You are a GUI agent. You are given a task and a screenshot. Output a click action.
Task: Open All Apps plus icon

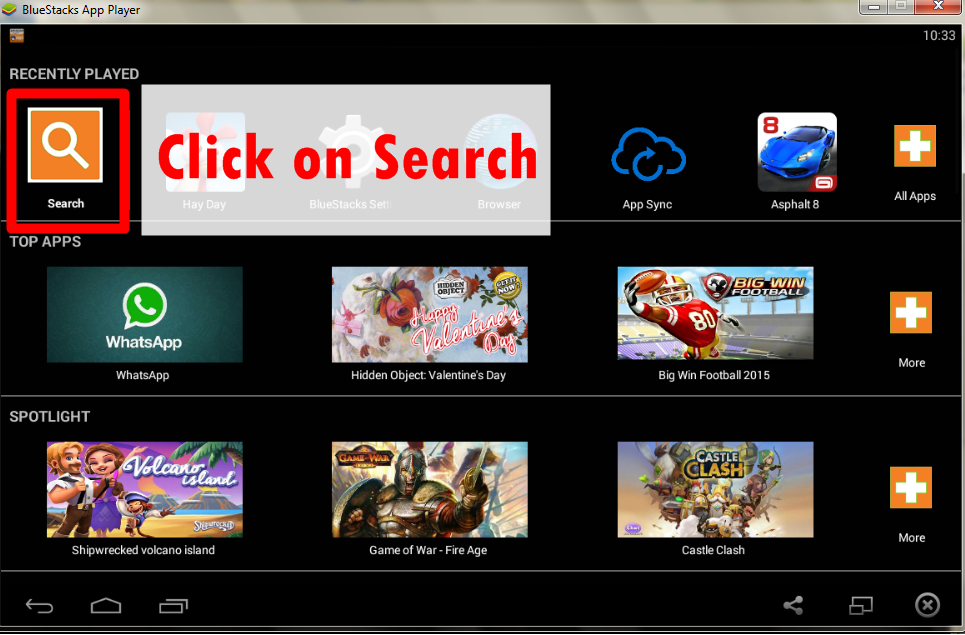(x=914, y=147)
